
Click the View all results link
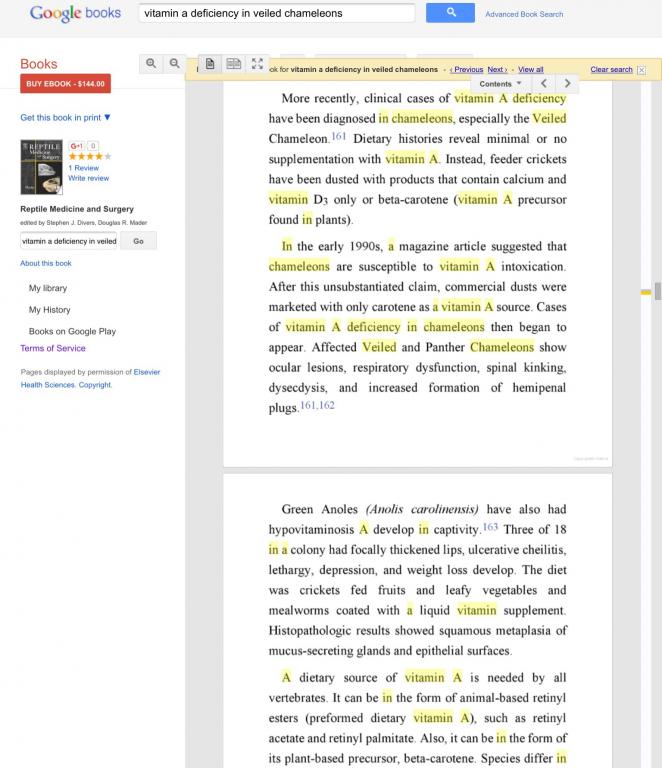click(x=531, y=70)
